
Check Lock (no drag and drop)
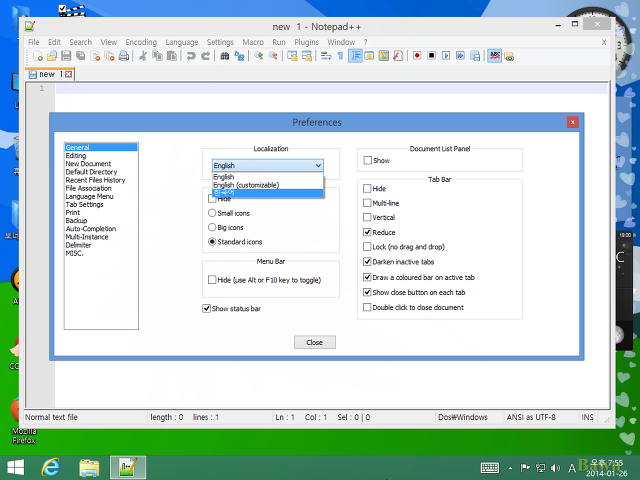367,247
